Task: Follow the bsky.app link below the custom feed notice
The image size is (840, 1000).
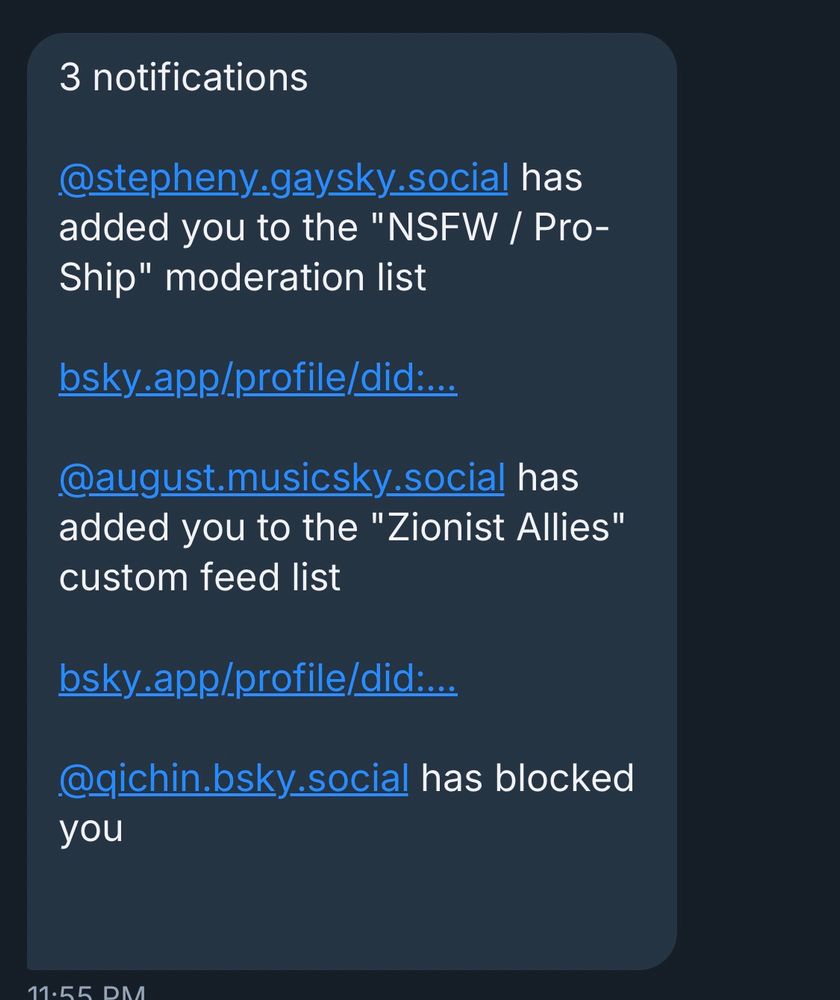Action: 258,677
